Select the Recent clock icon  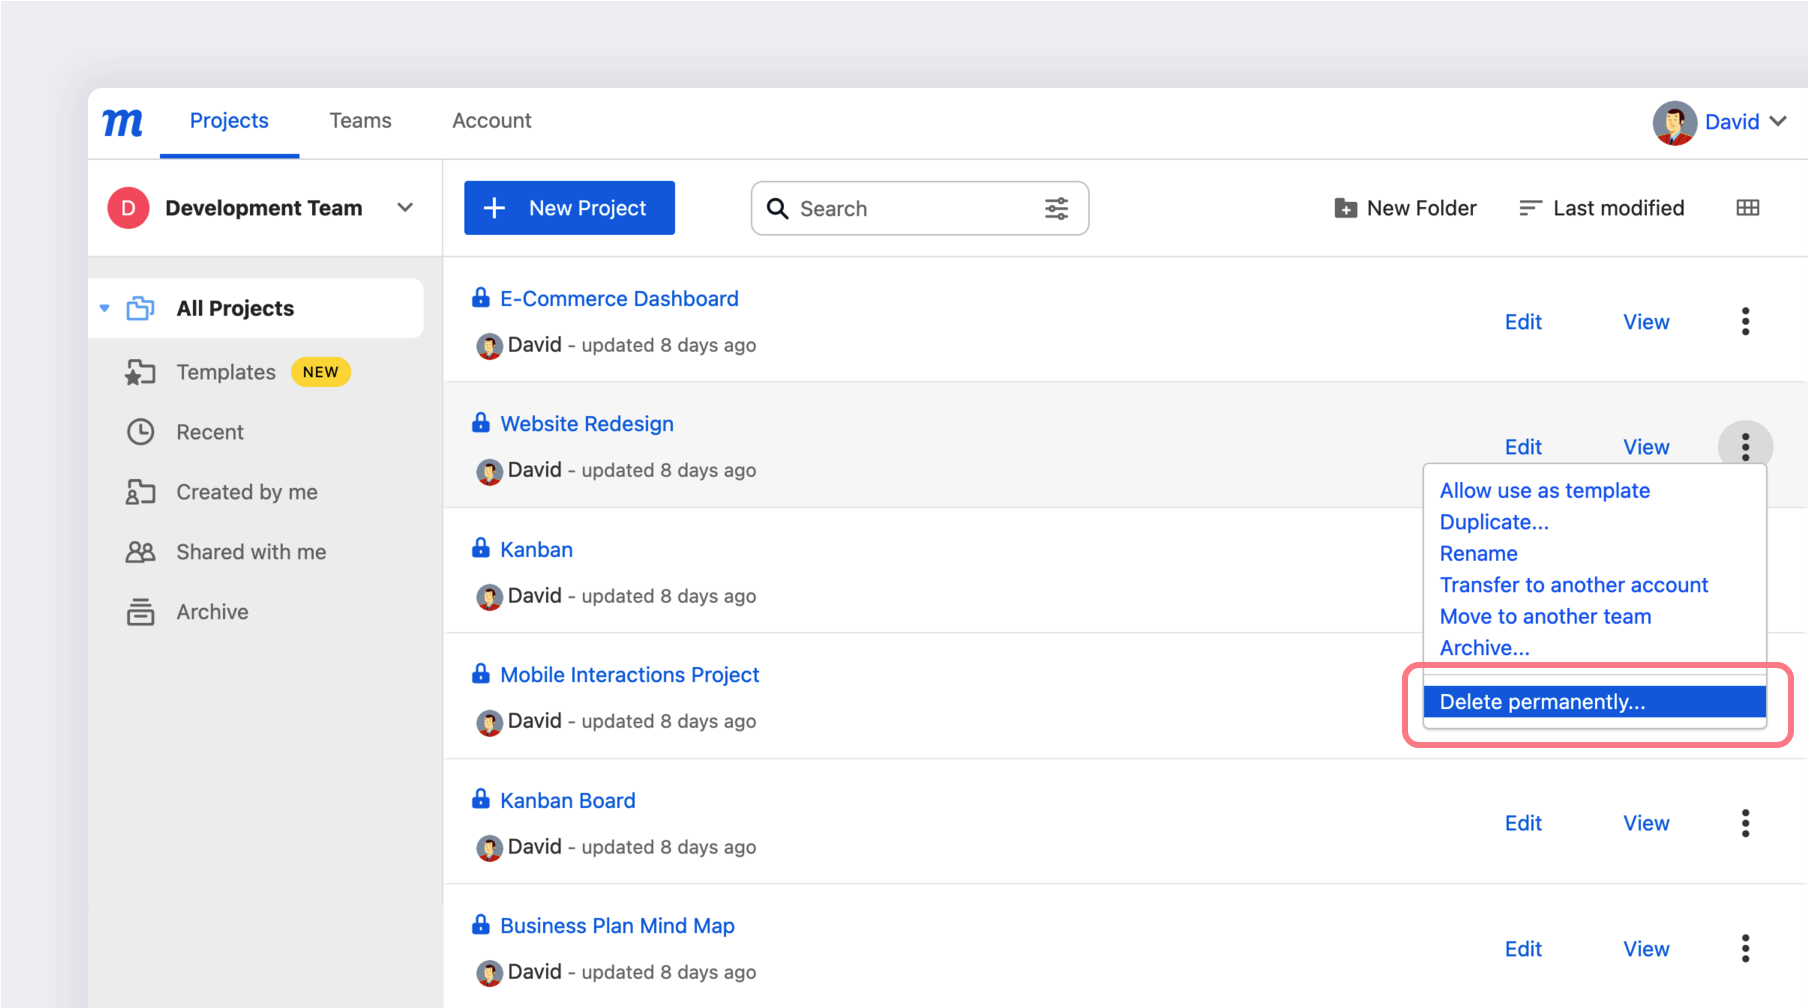tap(141, 431)
